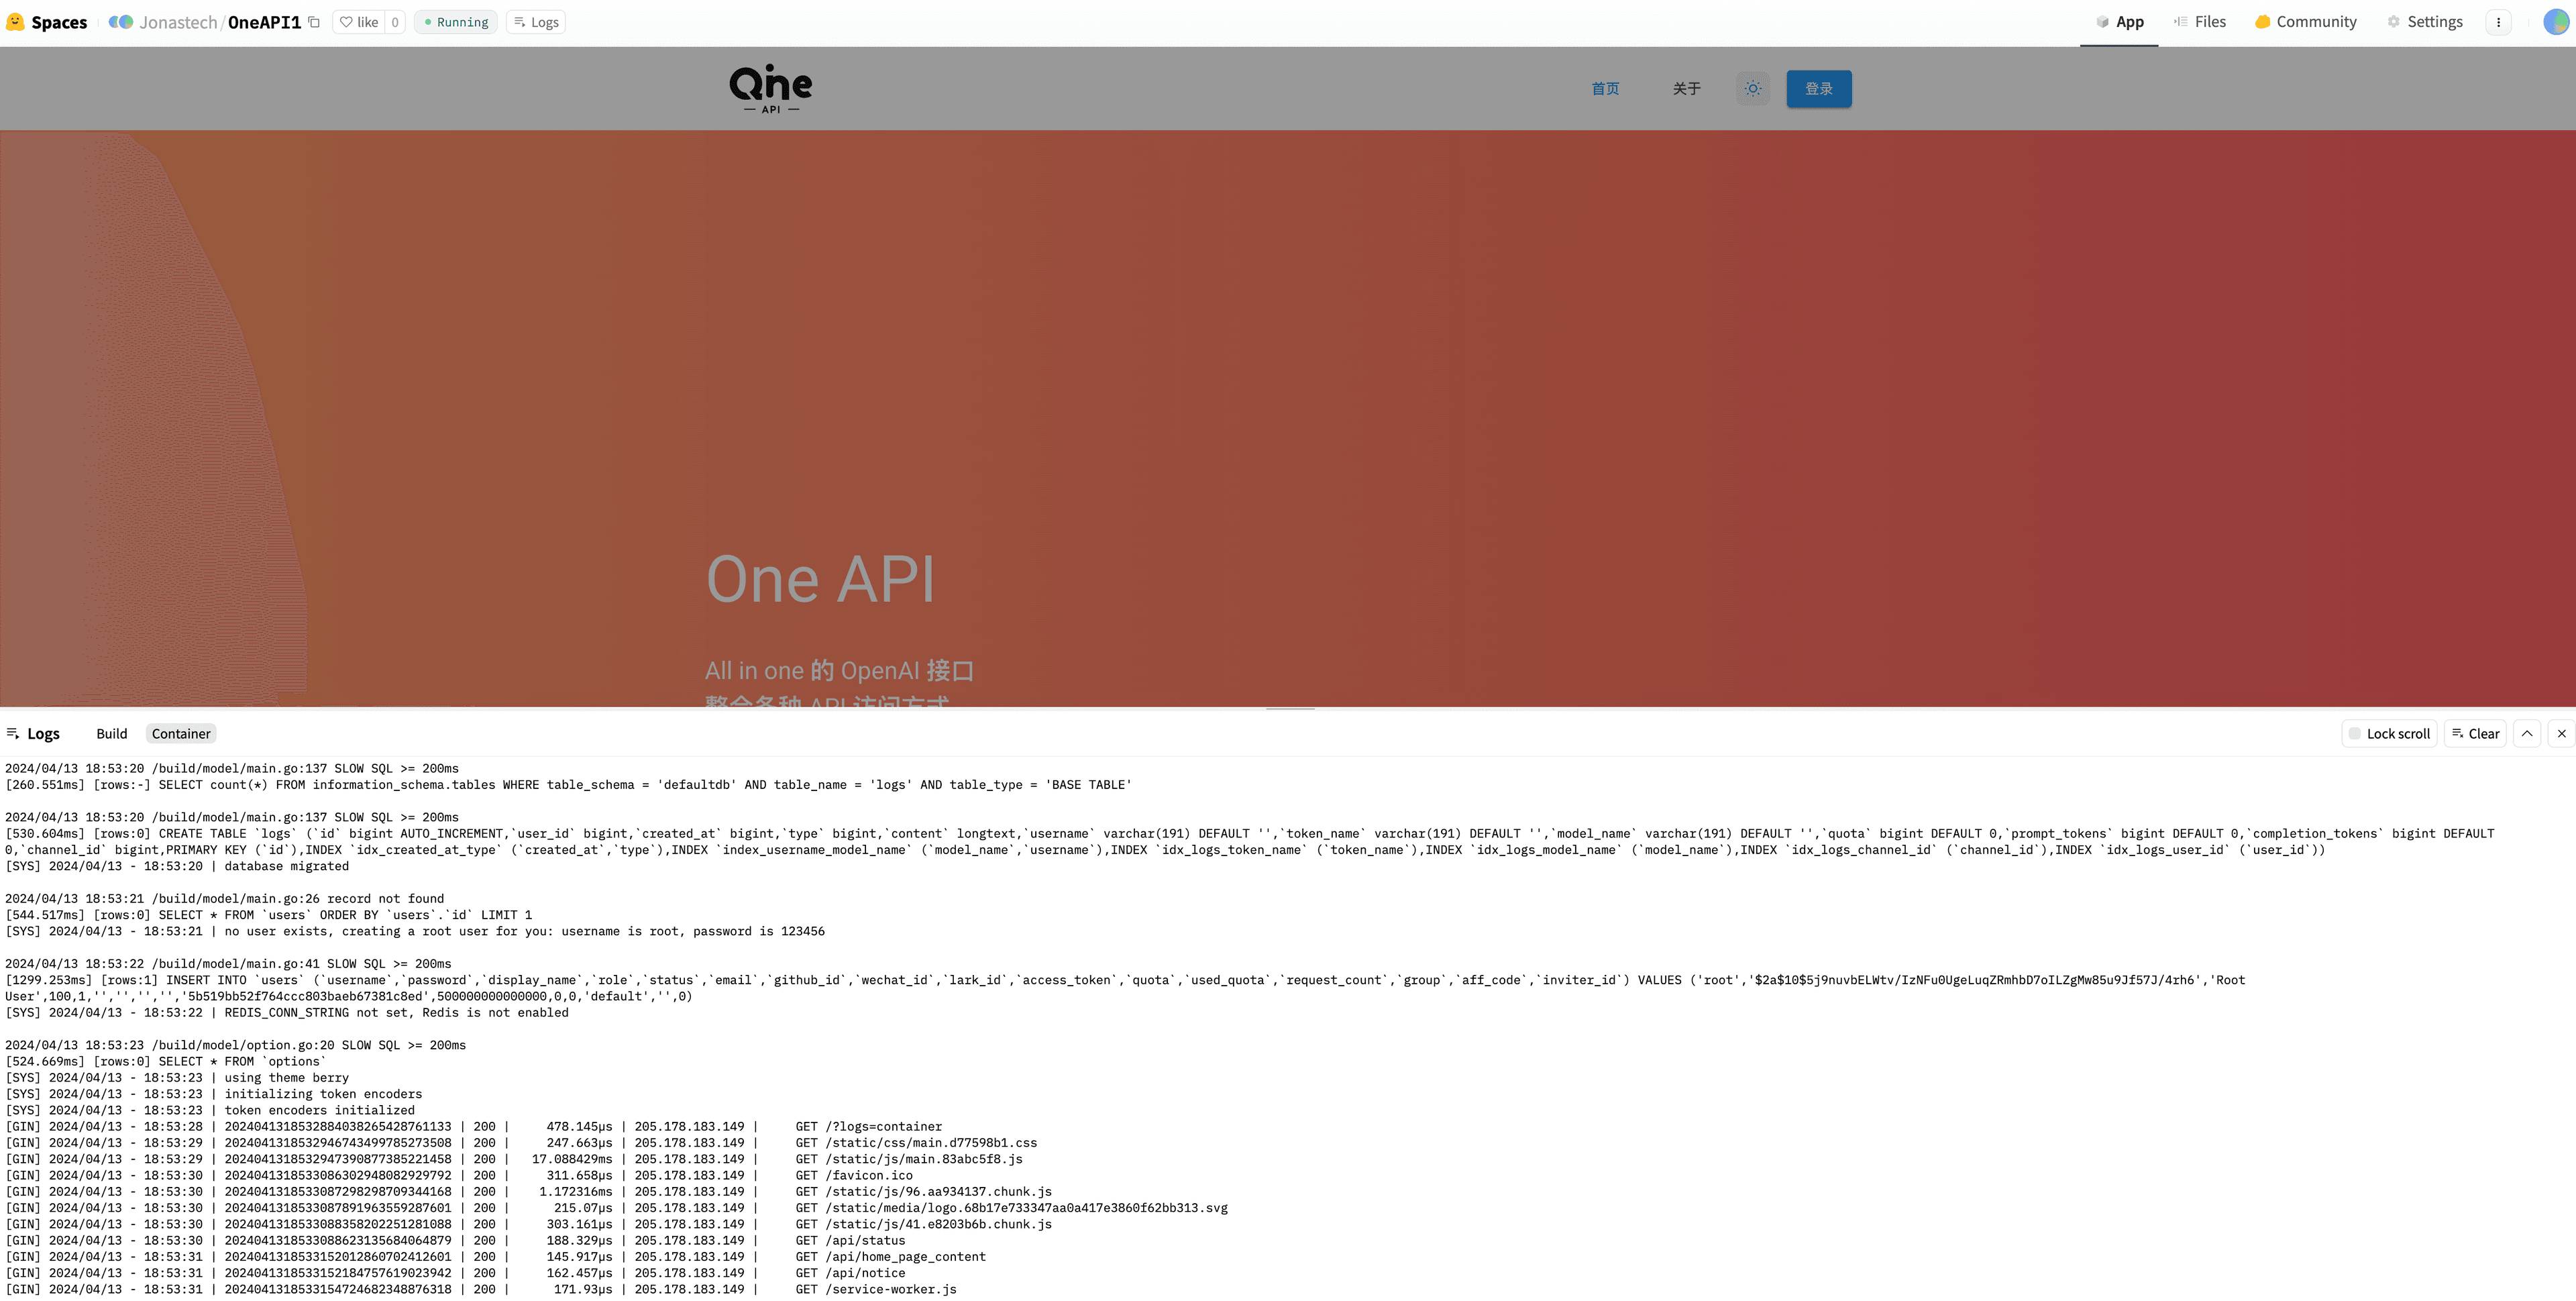Click the Settings gear icon top right

point(2395,21)
